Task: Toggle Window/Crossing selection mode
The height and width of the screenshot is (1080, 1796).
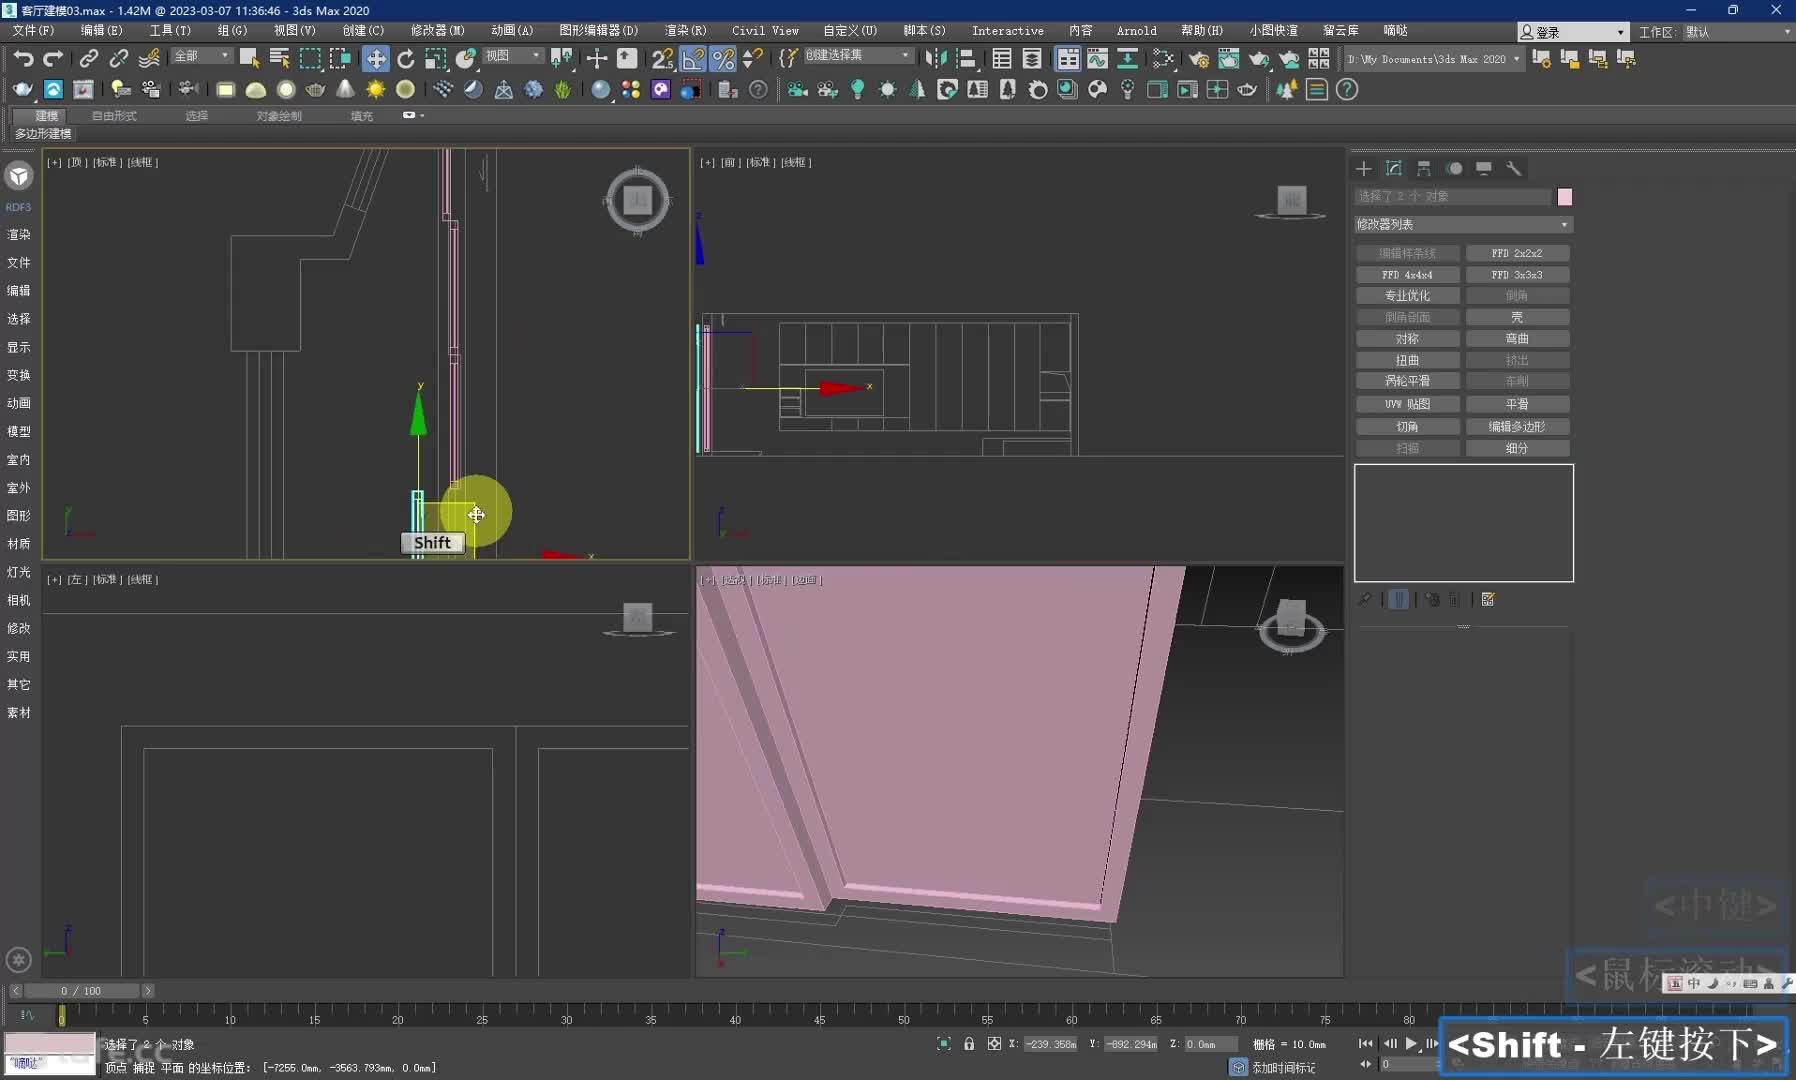Action: tap(340, 59)
